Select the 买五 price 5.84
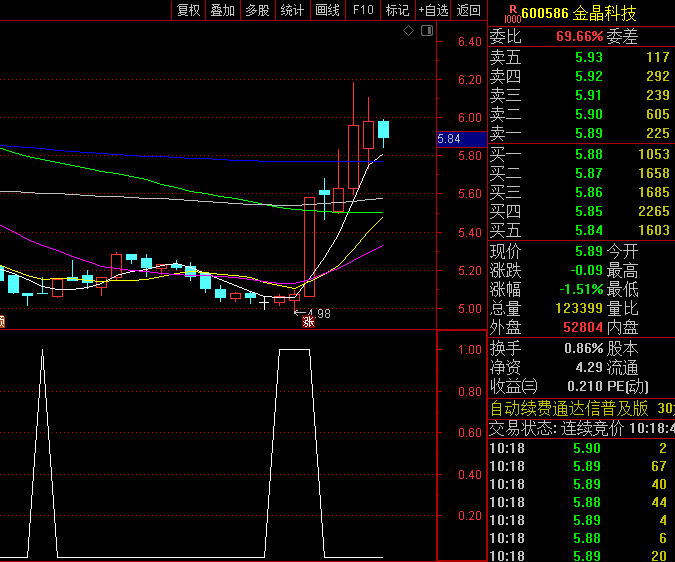 tap(588, 230)
